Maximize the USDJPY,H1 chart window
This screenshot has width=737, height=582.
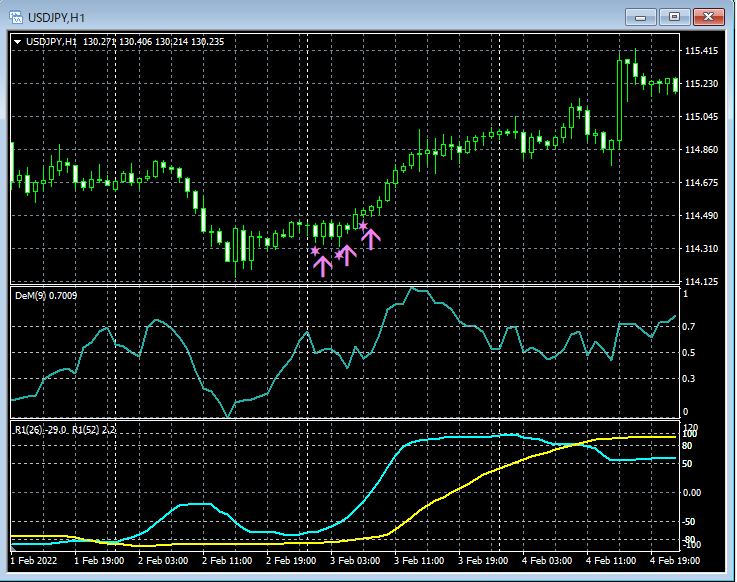pyautogui.click(x=675, y=16)
